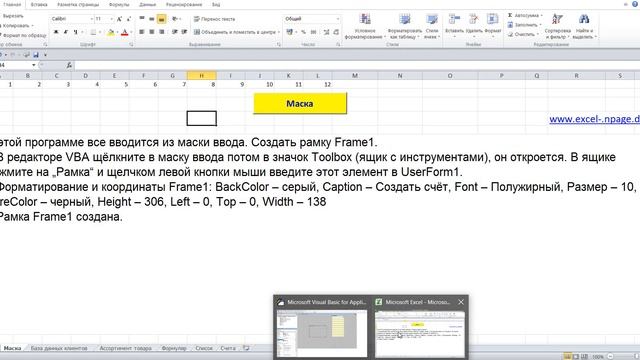Align cell content to top
Image resolution: width=640 pixels, height=360 pixels.
[x=142, y=19]
